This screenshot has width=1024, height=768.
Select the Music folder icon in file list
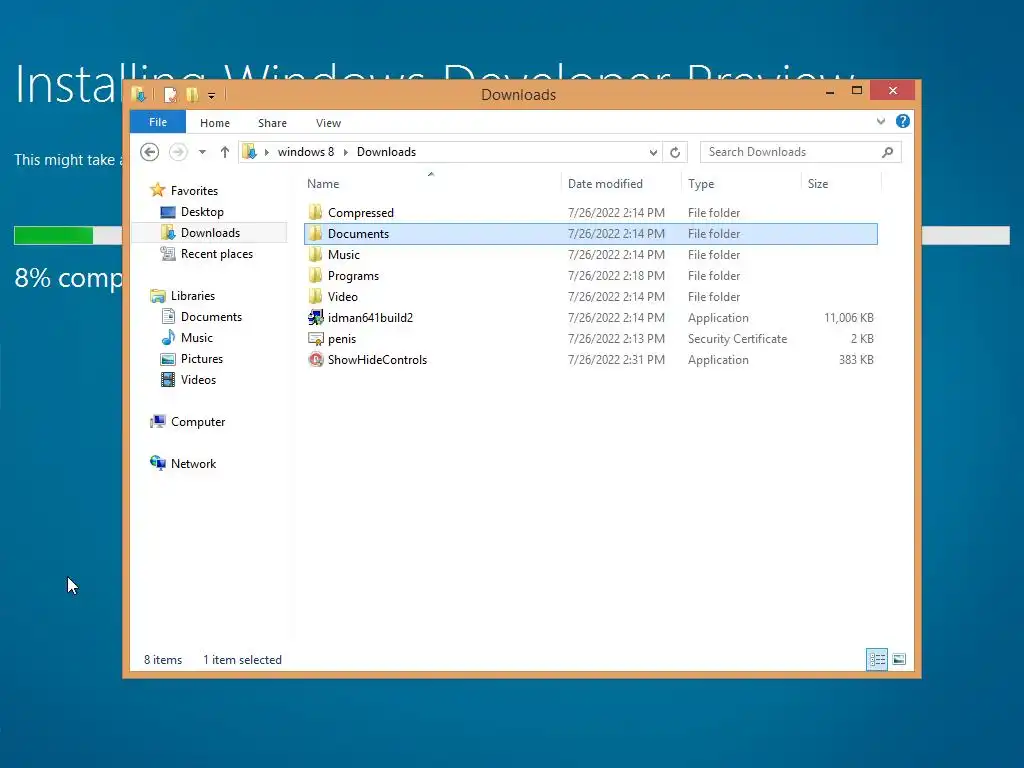[x=315, y=254]
